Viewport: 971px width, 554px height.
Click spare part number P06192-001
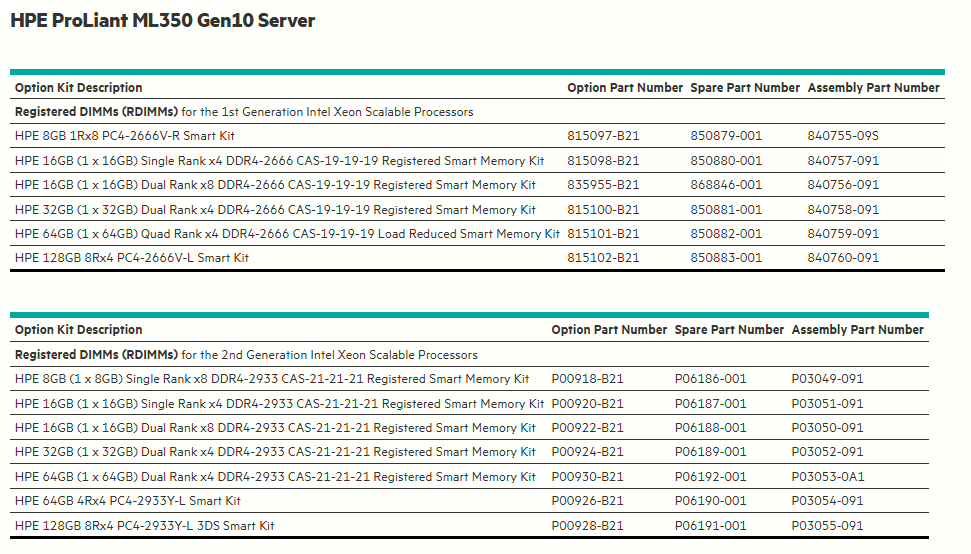pyautogui.click(x=711, y=477)
